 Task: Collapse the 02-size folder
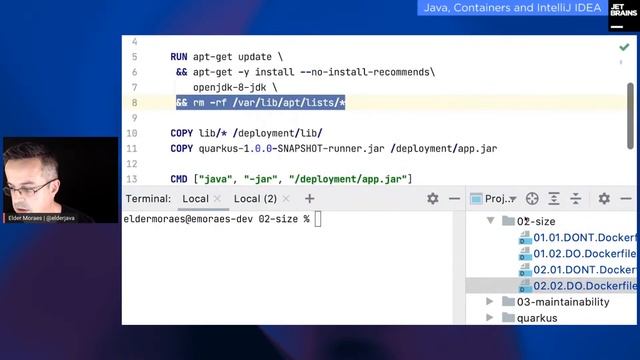pos(491,221)
